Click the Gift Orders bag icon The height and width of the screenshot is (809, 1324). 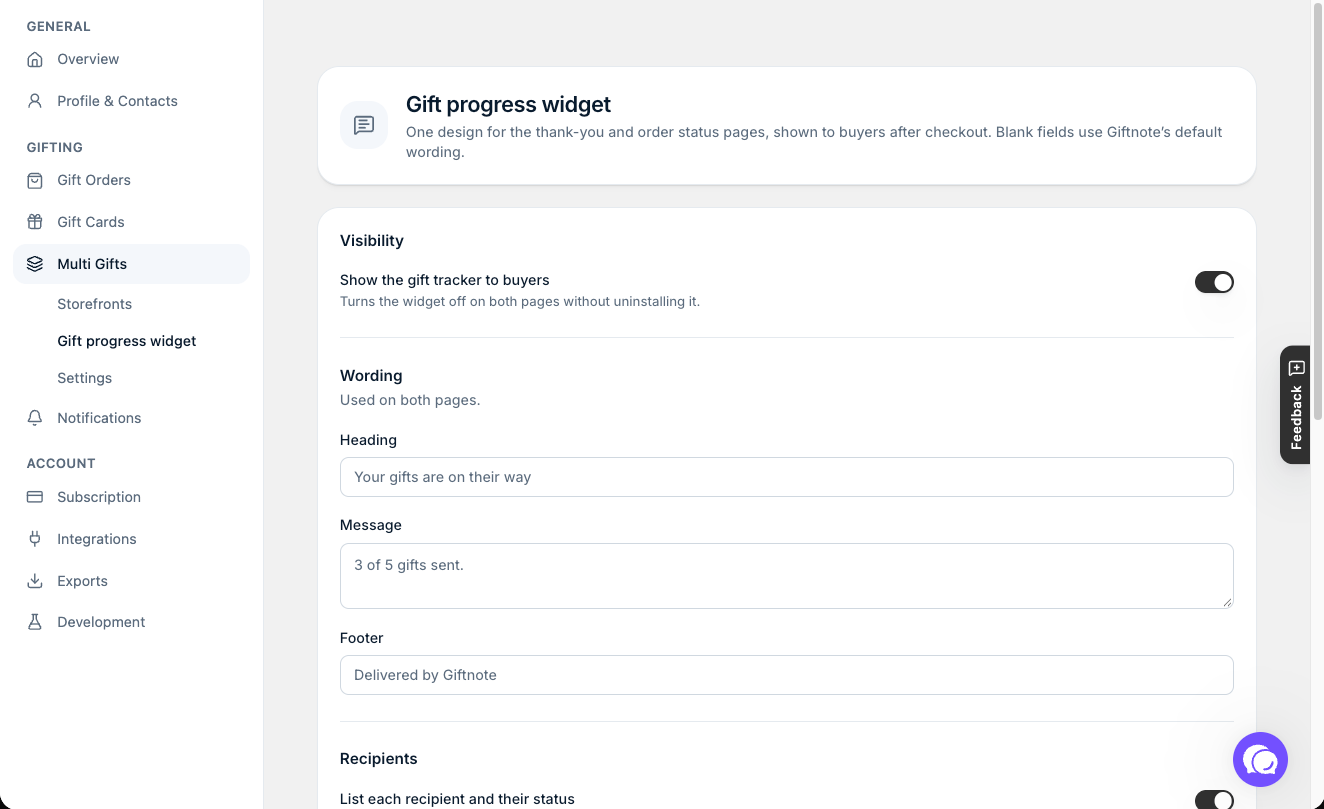[35, 180]
